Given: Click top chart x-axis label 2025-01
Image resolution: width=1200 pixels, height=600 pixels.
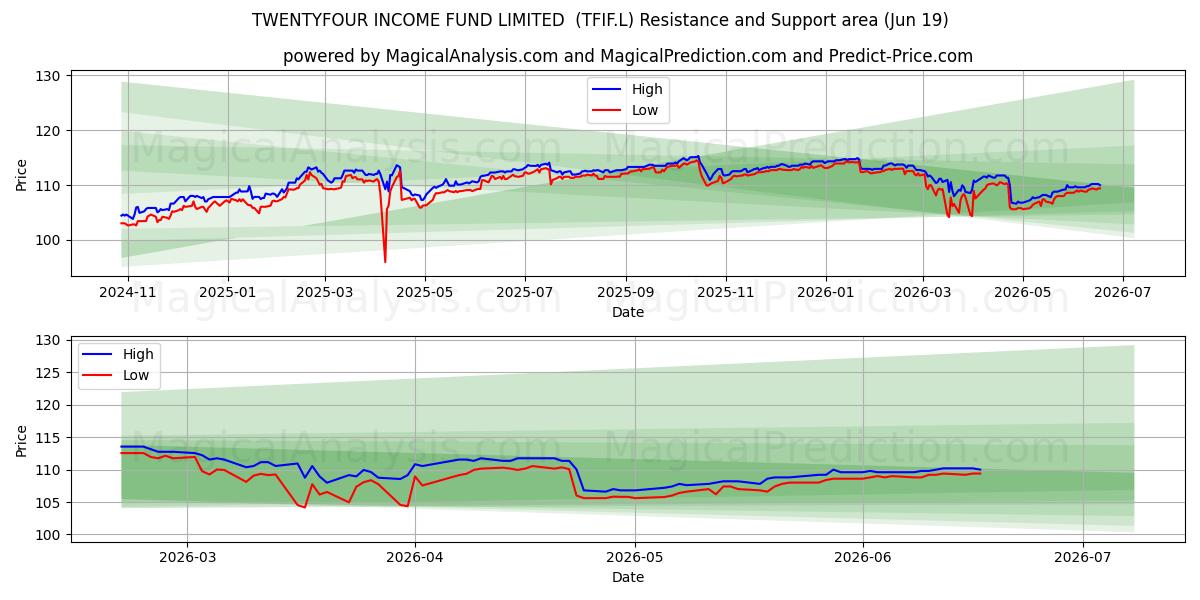Looking at the screenshot, I should click(228, 293).
